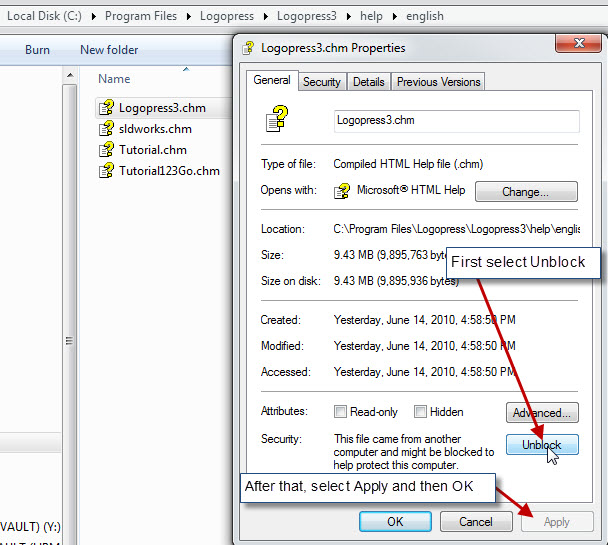Screen dimensions: 608x545
Task: Click the filename field Logopress3.chm
Action: pyautogui.click(x=457, y=121)
